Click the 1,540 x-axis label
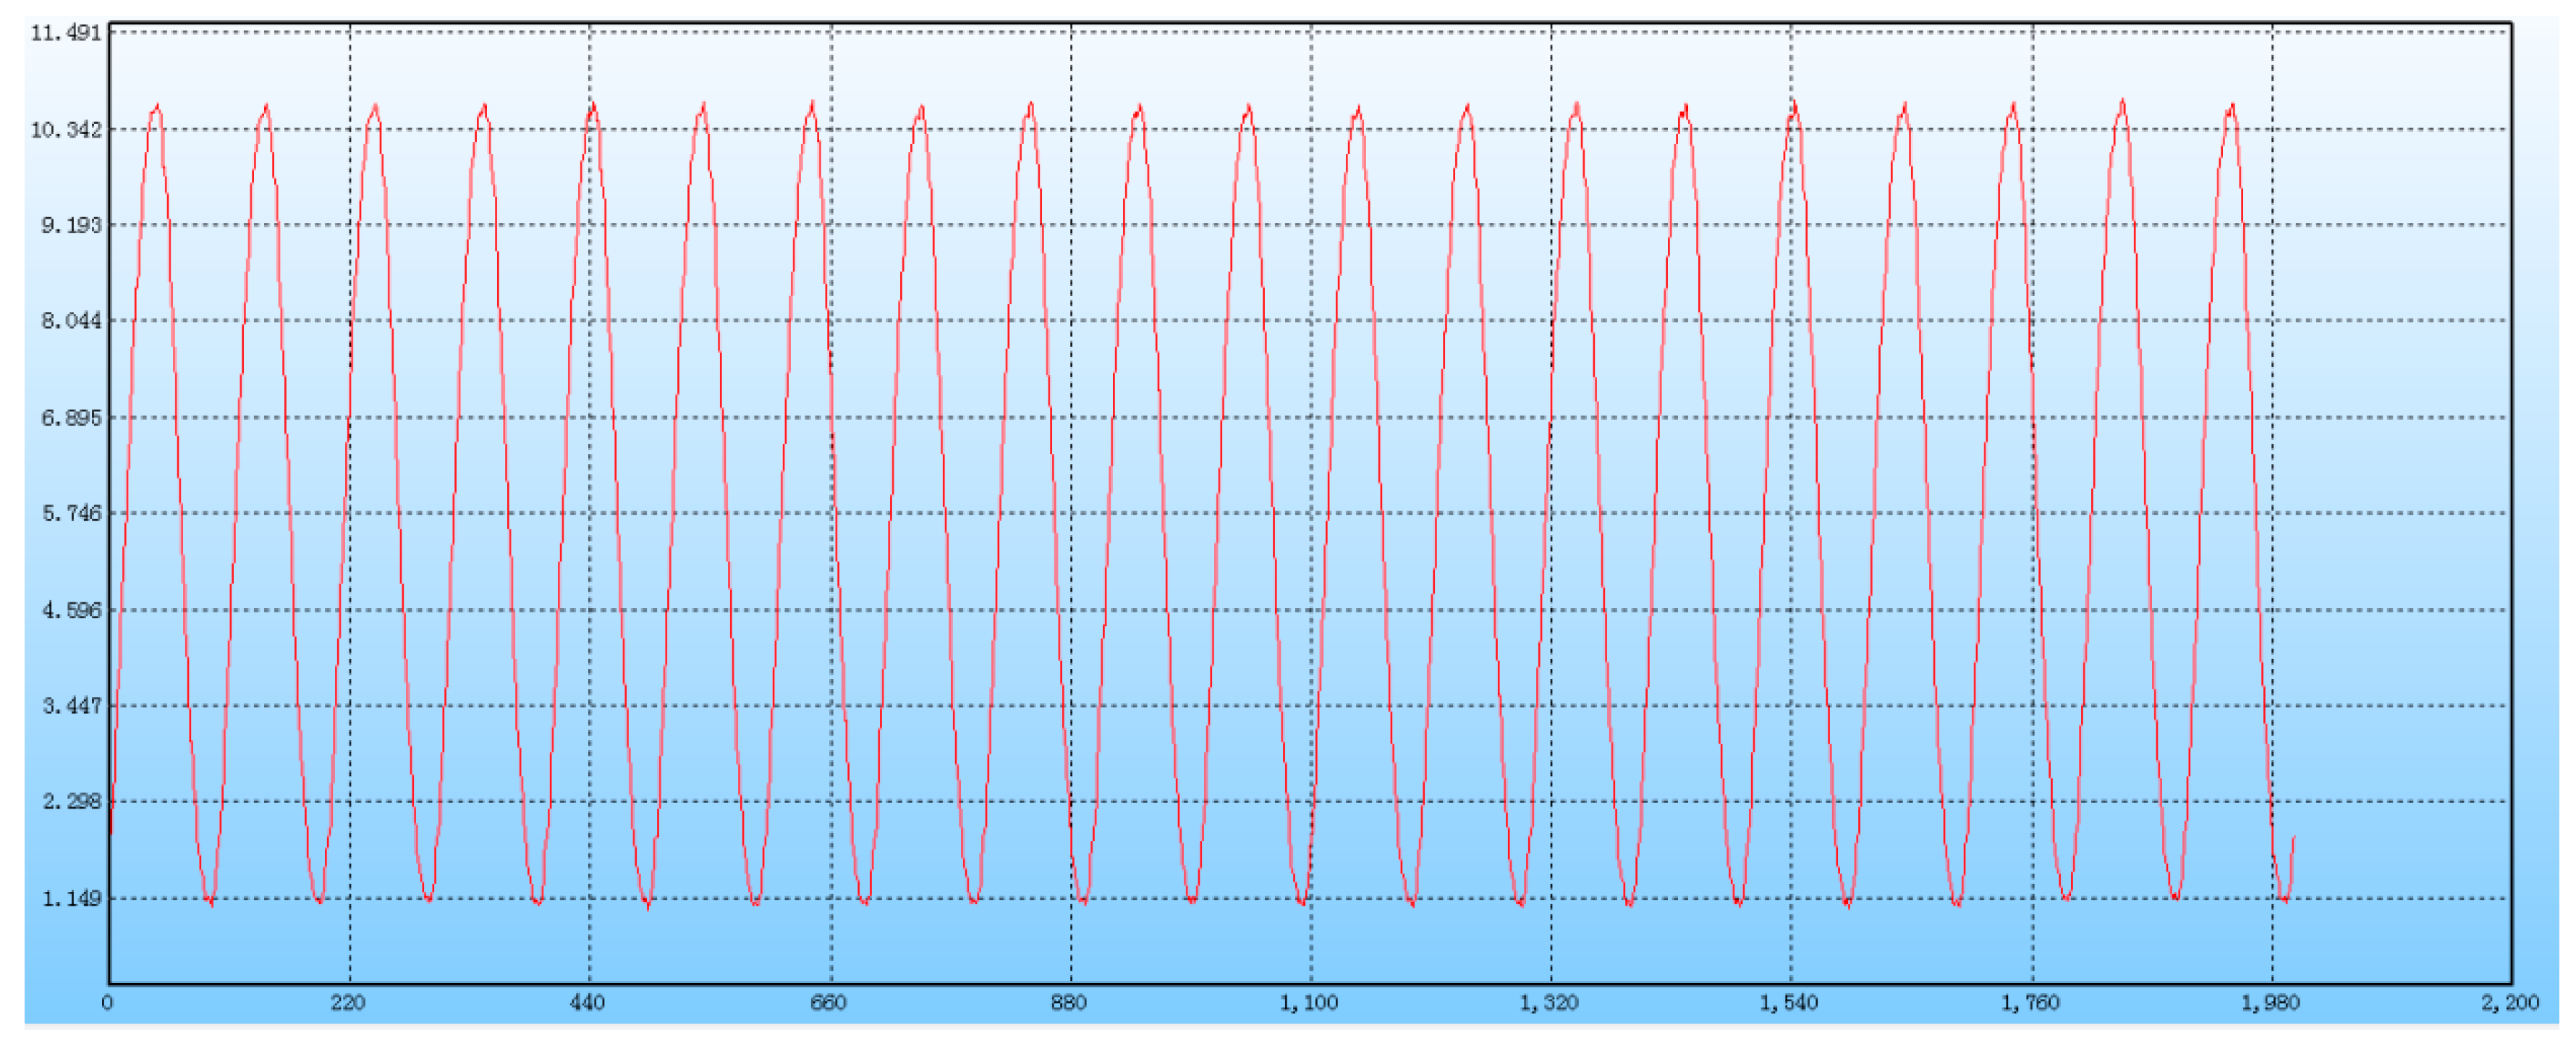 pos(1788,1003)
